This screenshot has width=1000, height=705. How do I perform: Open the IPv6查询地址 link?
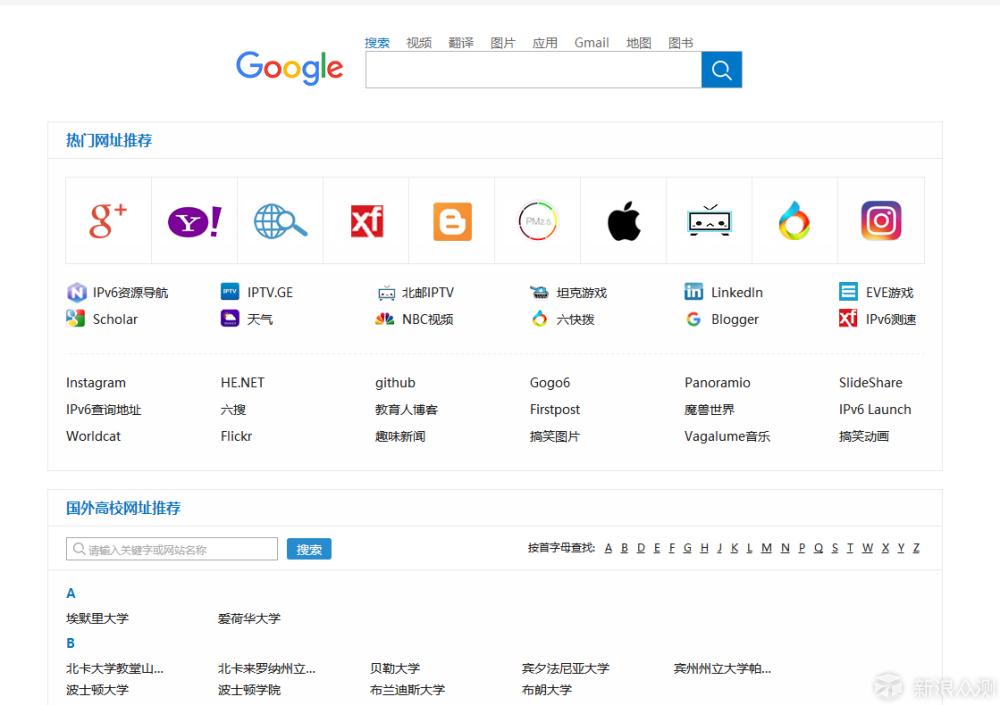pyautogui.click(x=103, y=410)
